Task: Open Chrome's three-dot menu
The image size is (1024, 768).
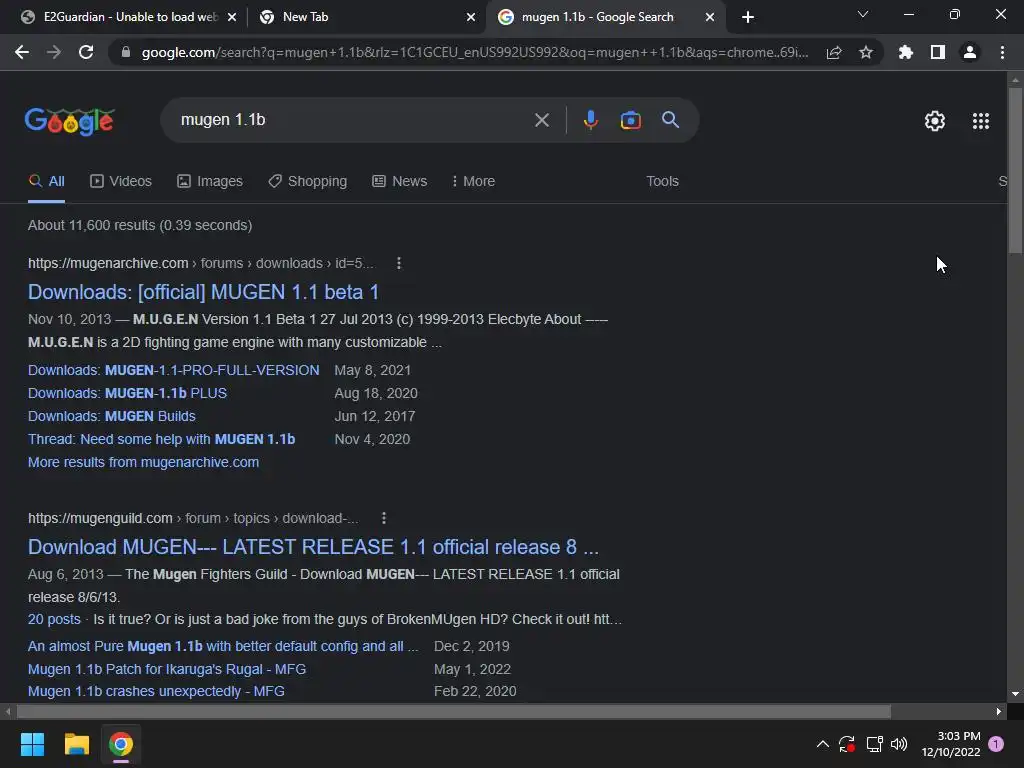Action: coord(1002,52)
